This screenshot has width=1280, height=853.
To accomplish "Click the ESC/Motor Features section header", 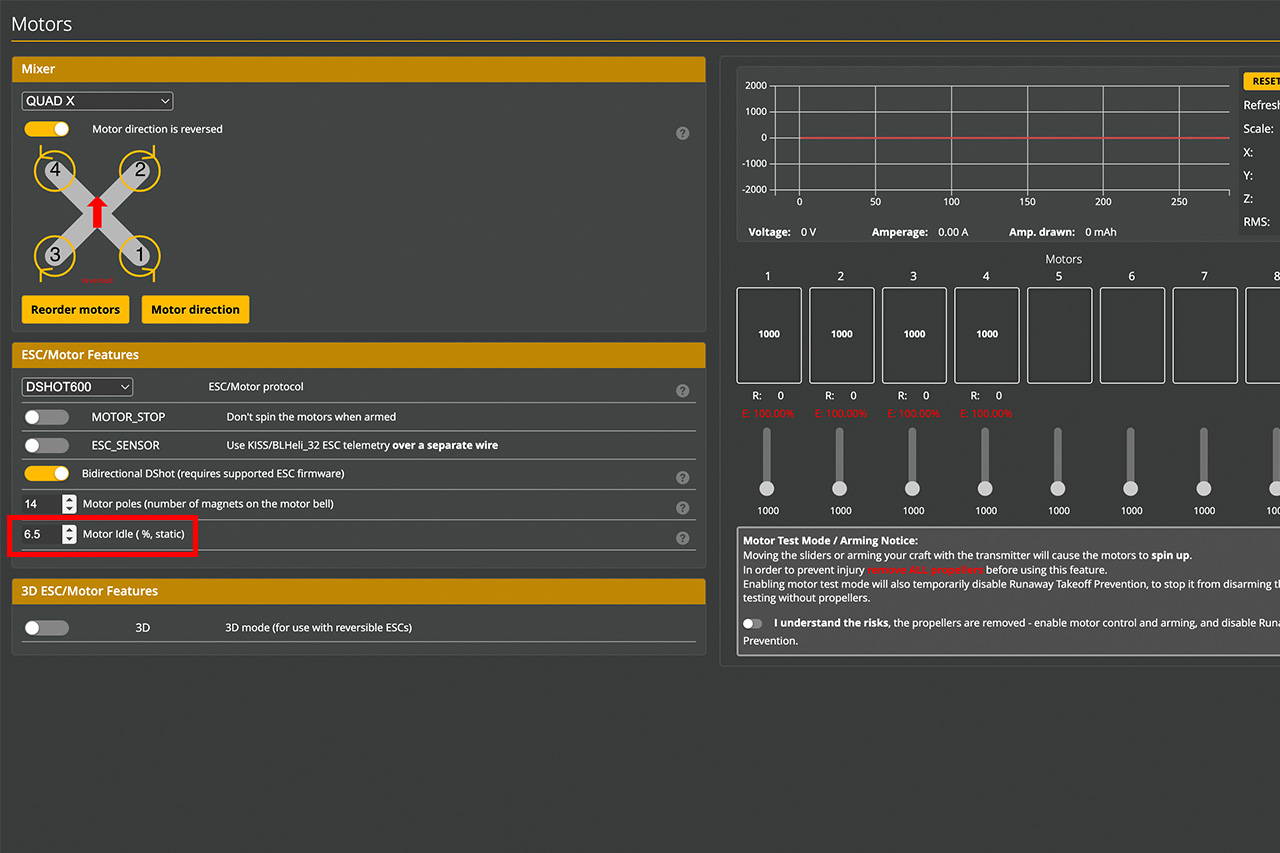I will click(359, 355).
